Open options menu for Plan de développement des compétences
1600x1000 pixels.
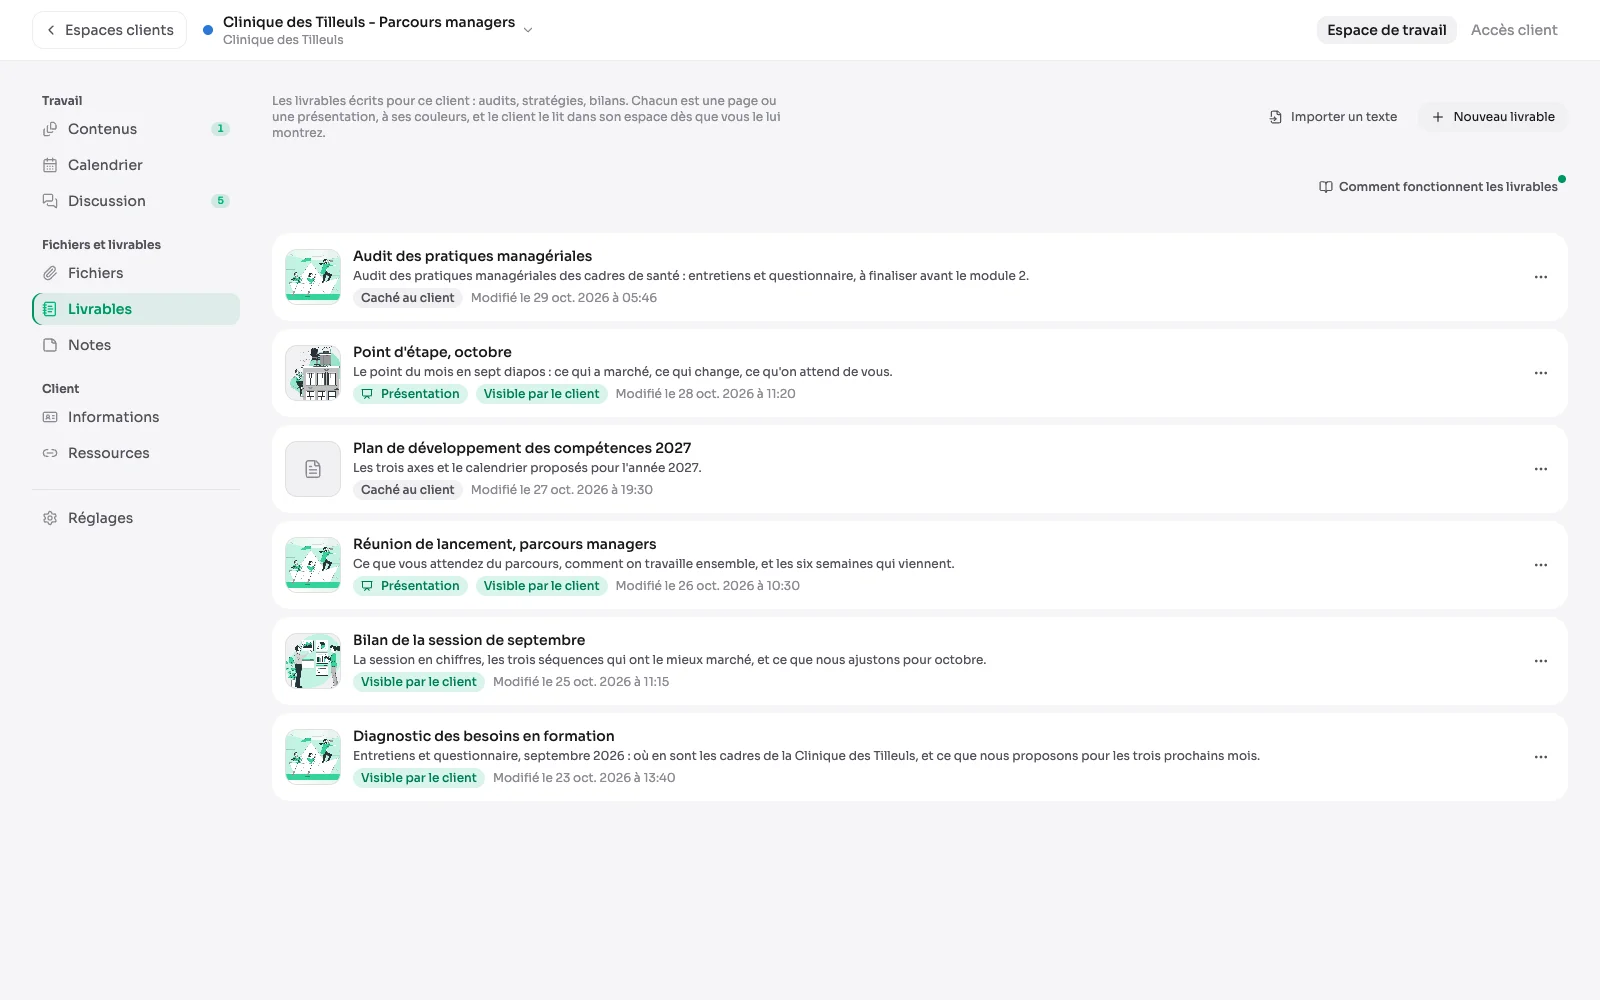[1541, 469]
